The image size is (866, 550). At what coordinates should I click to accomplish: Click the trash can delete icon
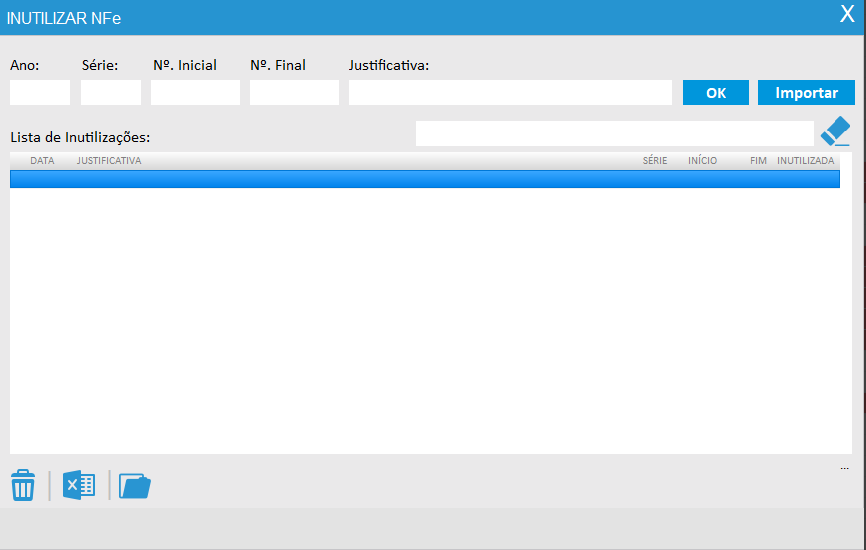pos(23,486)
